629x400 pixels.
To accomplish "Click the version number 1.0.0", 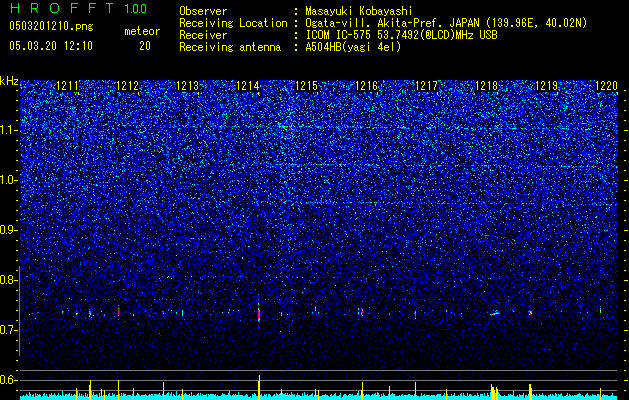I will coord(135,8).
